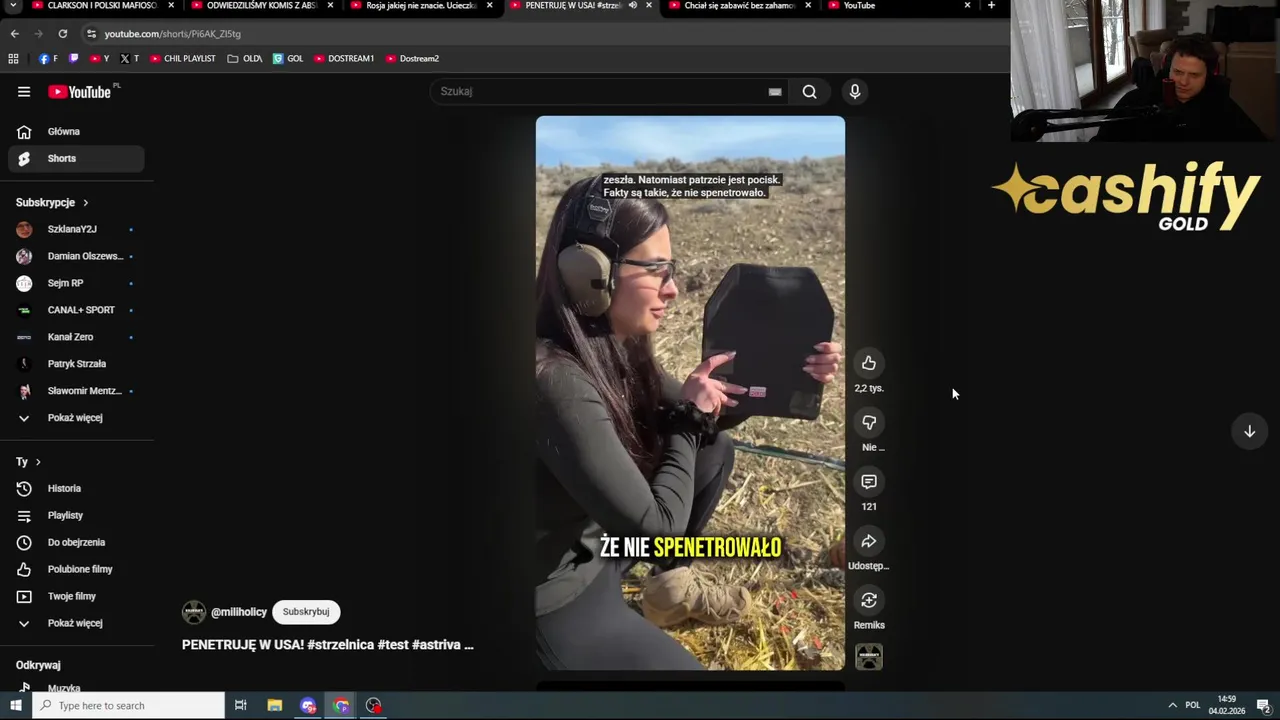Image resolution: width=1280 pixels, height=720 pixels.
Task: Open the sound source thumbnail below Remiks
Action: point(869,657)
